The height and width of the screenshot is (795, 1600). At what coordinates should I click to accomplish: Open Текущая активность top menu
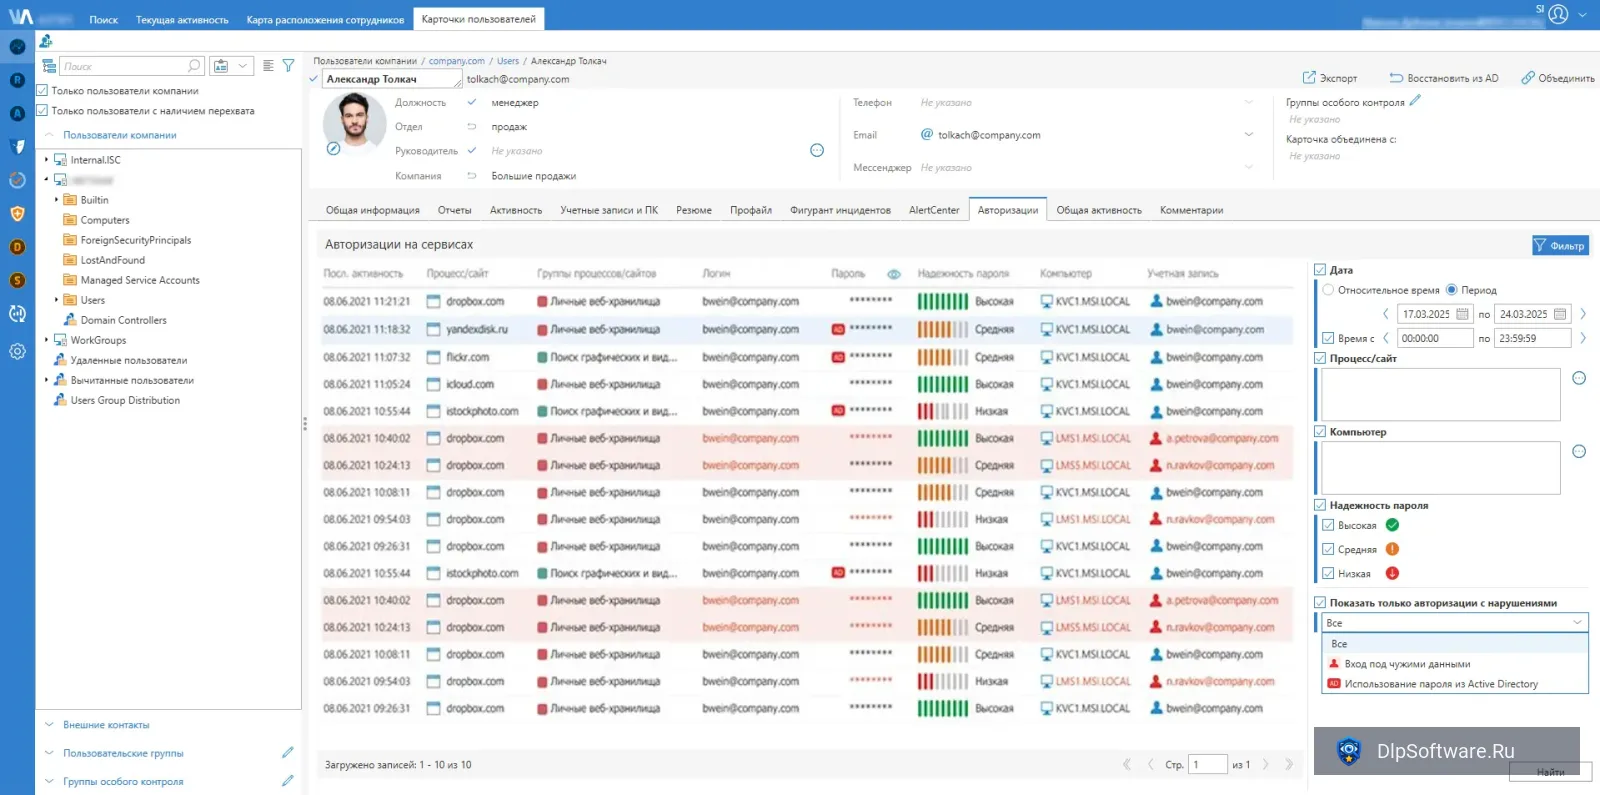182,19
